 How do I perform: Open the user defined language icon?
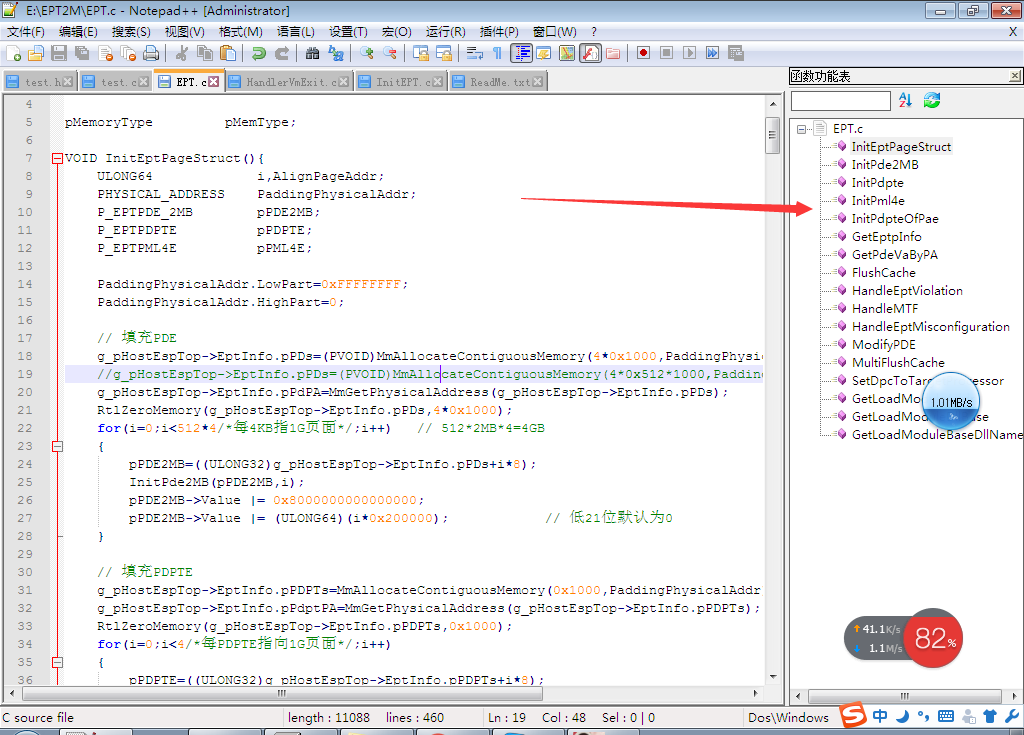(x=544, y=54)
